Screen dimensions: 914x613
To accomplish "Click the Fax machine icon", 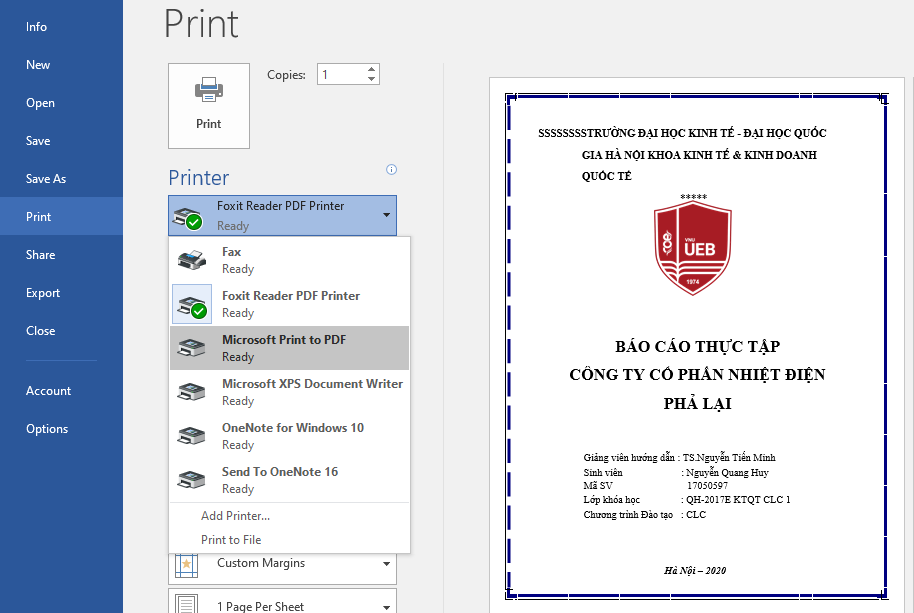I will 192,260.
